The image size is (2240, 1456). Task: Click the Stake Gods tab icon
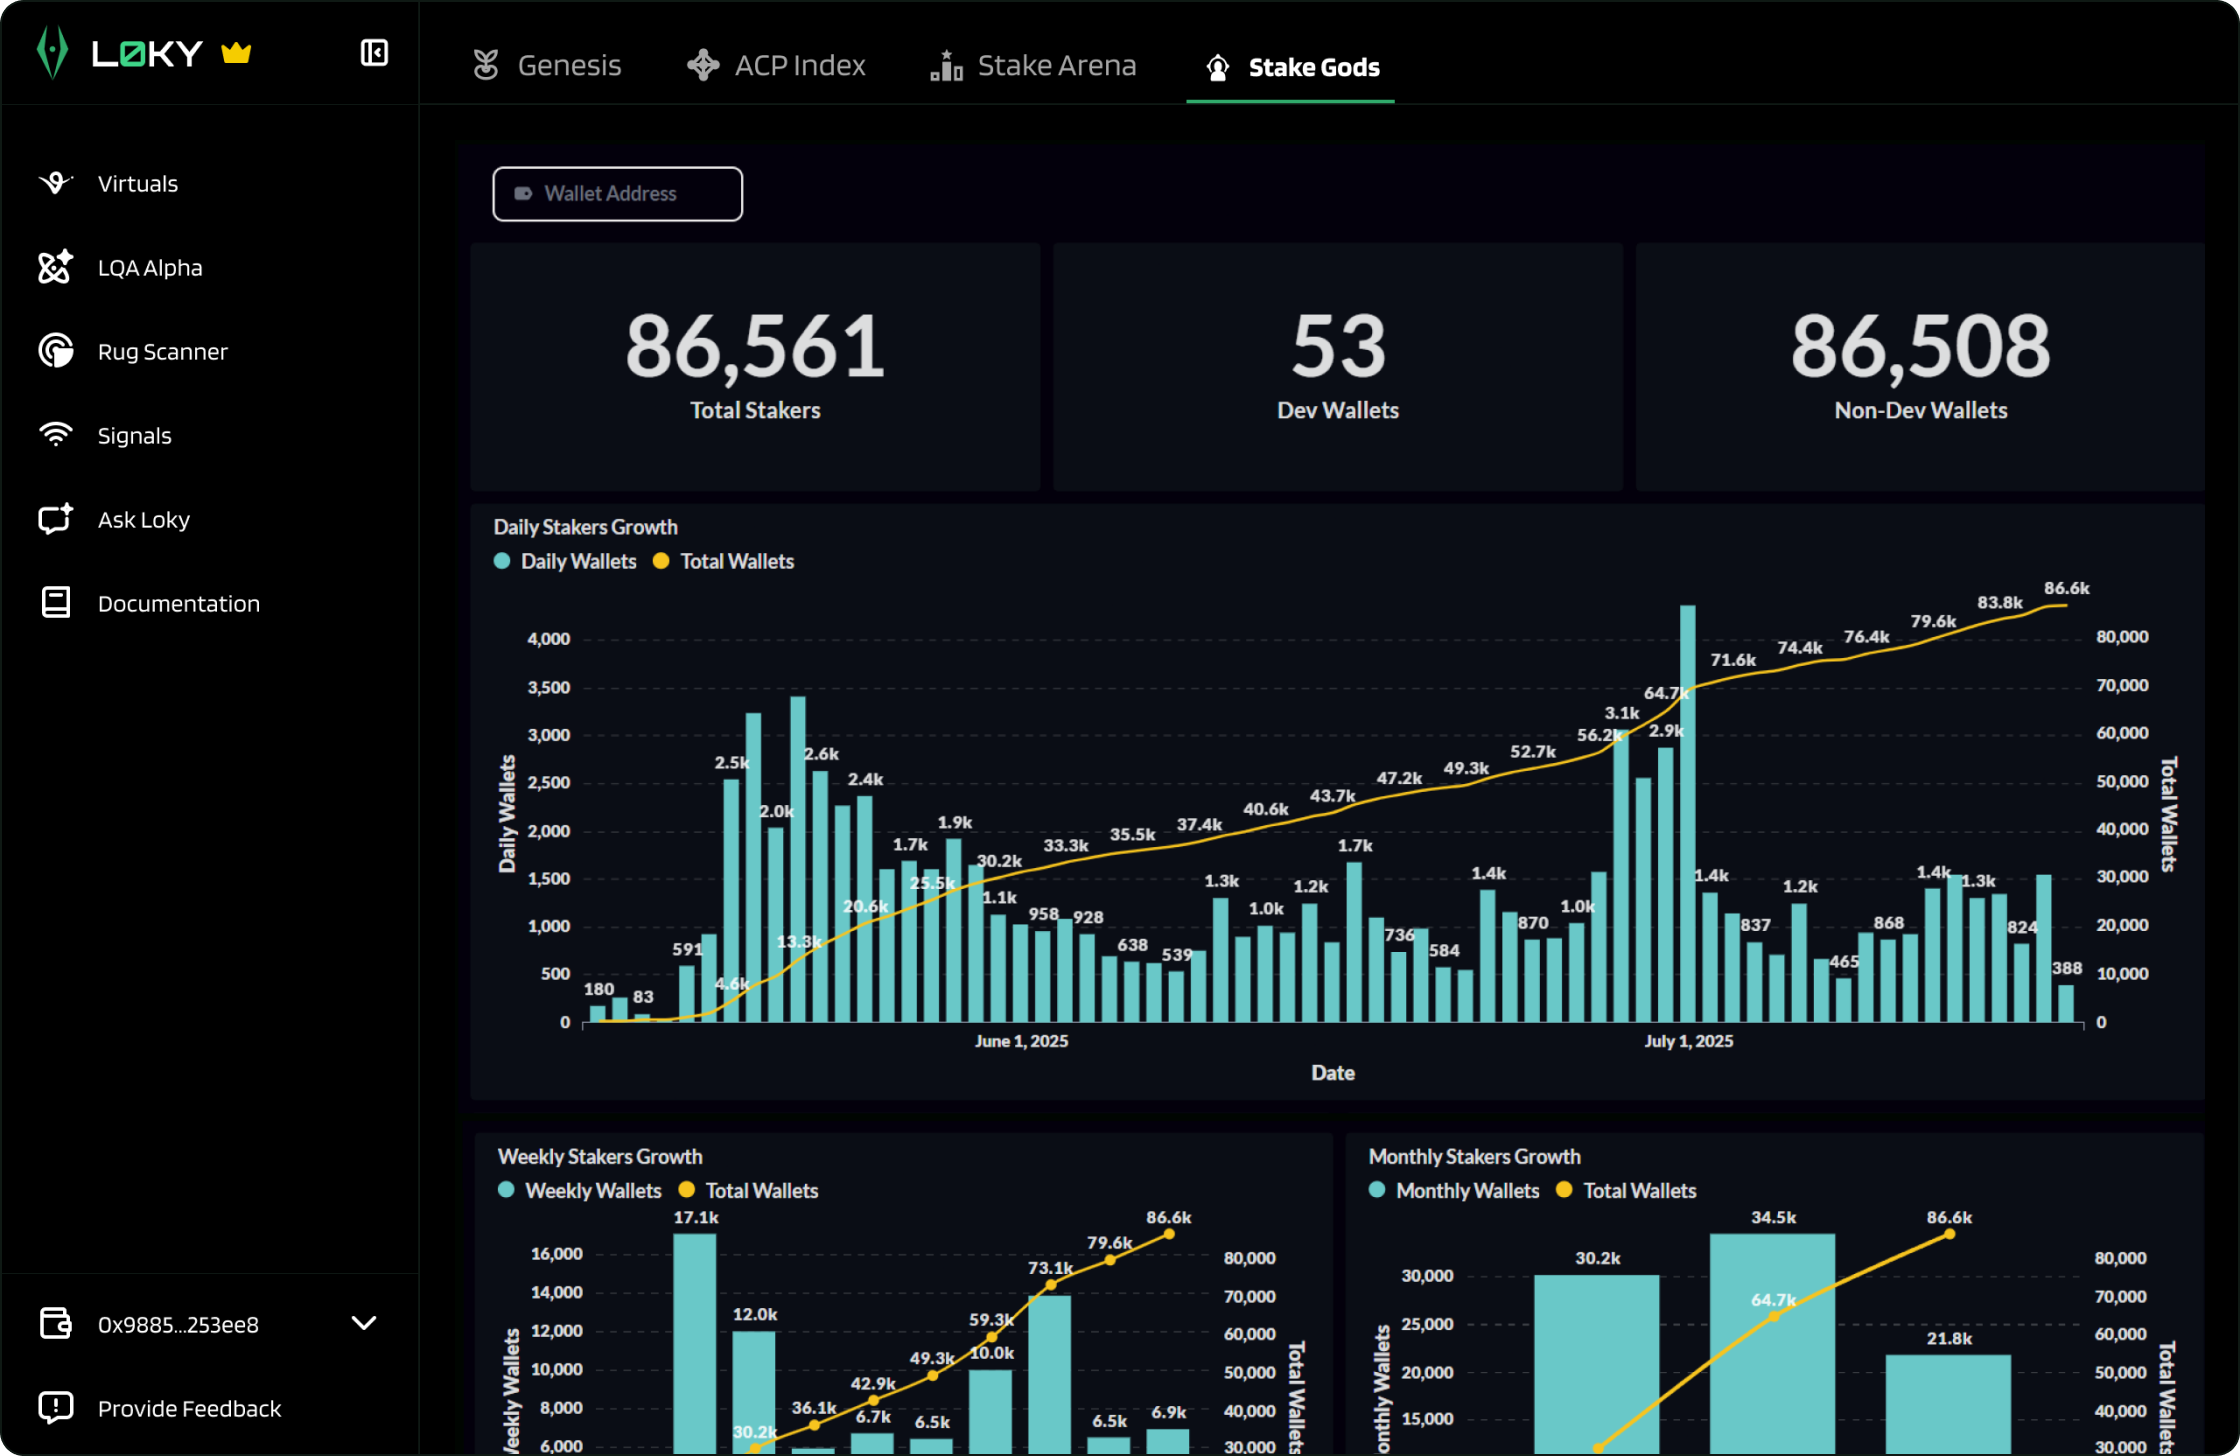[x=1217, y=67]
